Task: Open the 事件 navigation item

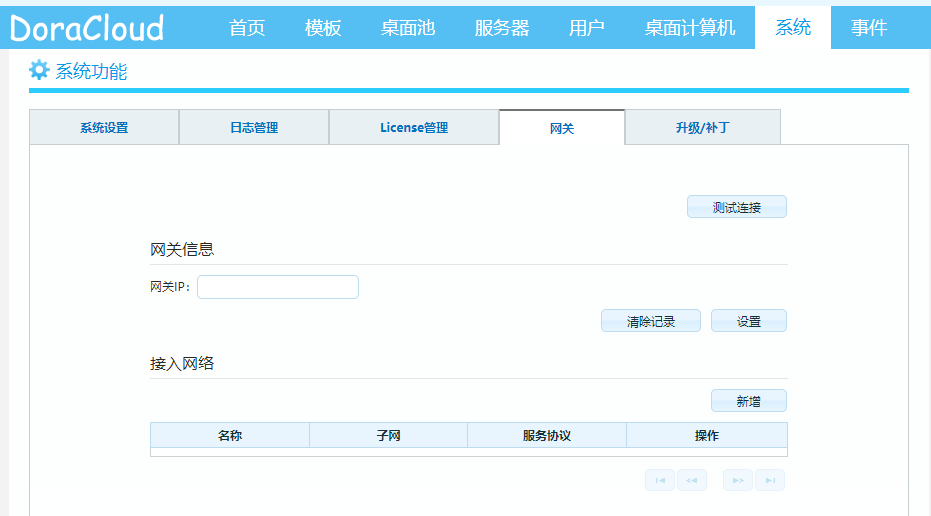Action: (x=869, y=28)
